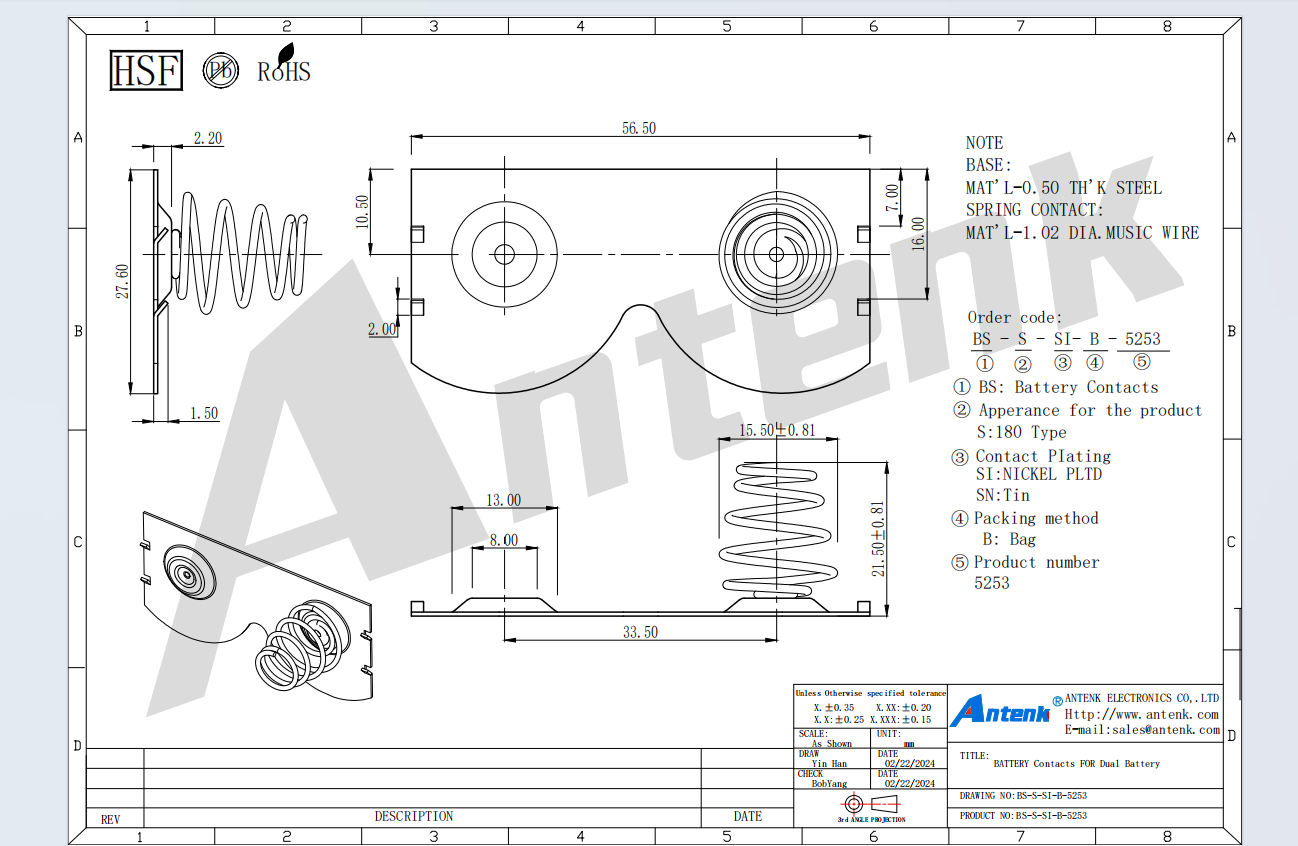Select the MAT'L-1.02 DIA. MUSIC WIRE note
The width and height of the screenshot is (1298, 846).
click(x=1082, y=233)
